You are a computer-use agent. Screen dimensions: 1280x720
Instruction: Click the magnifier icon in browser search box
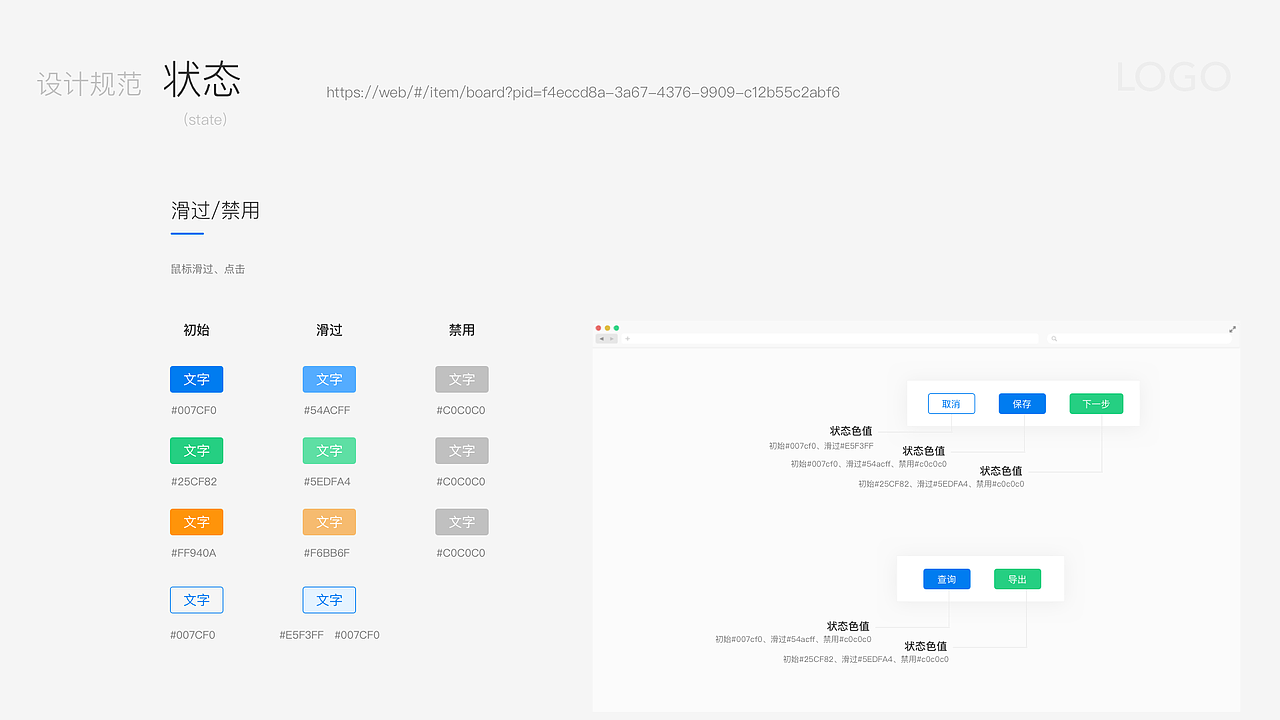click(1054, 339)
